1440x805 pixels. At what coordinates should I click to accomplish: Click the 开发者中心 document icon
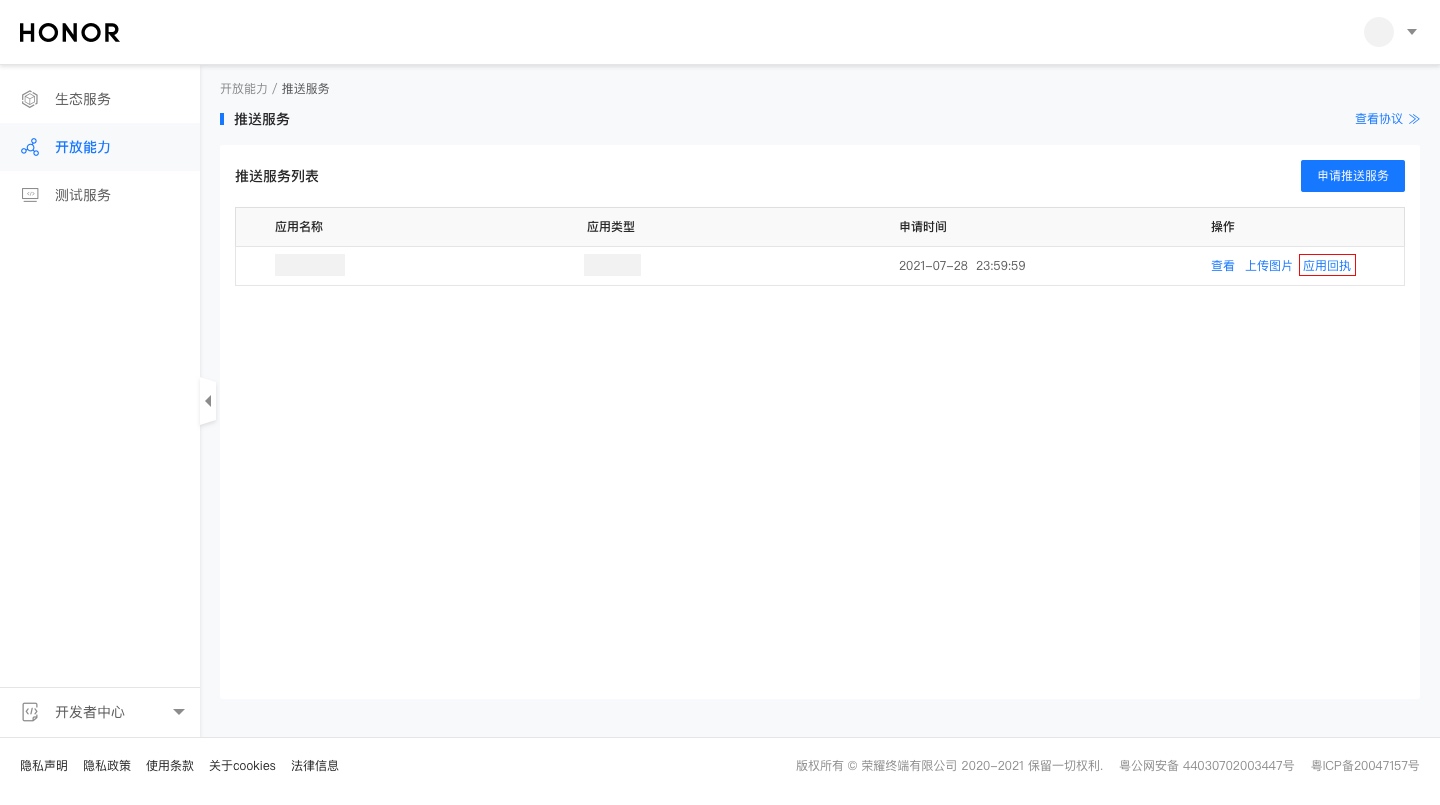[x=30, y=712]
